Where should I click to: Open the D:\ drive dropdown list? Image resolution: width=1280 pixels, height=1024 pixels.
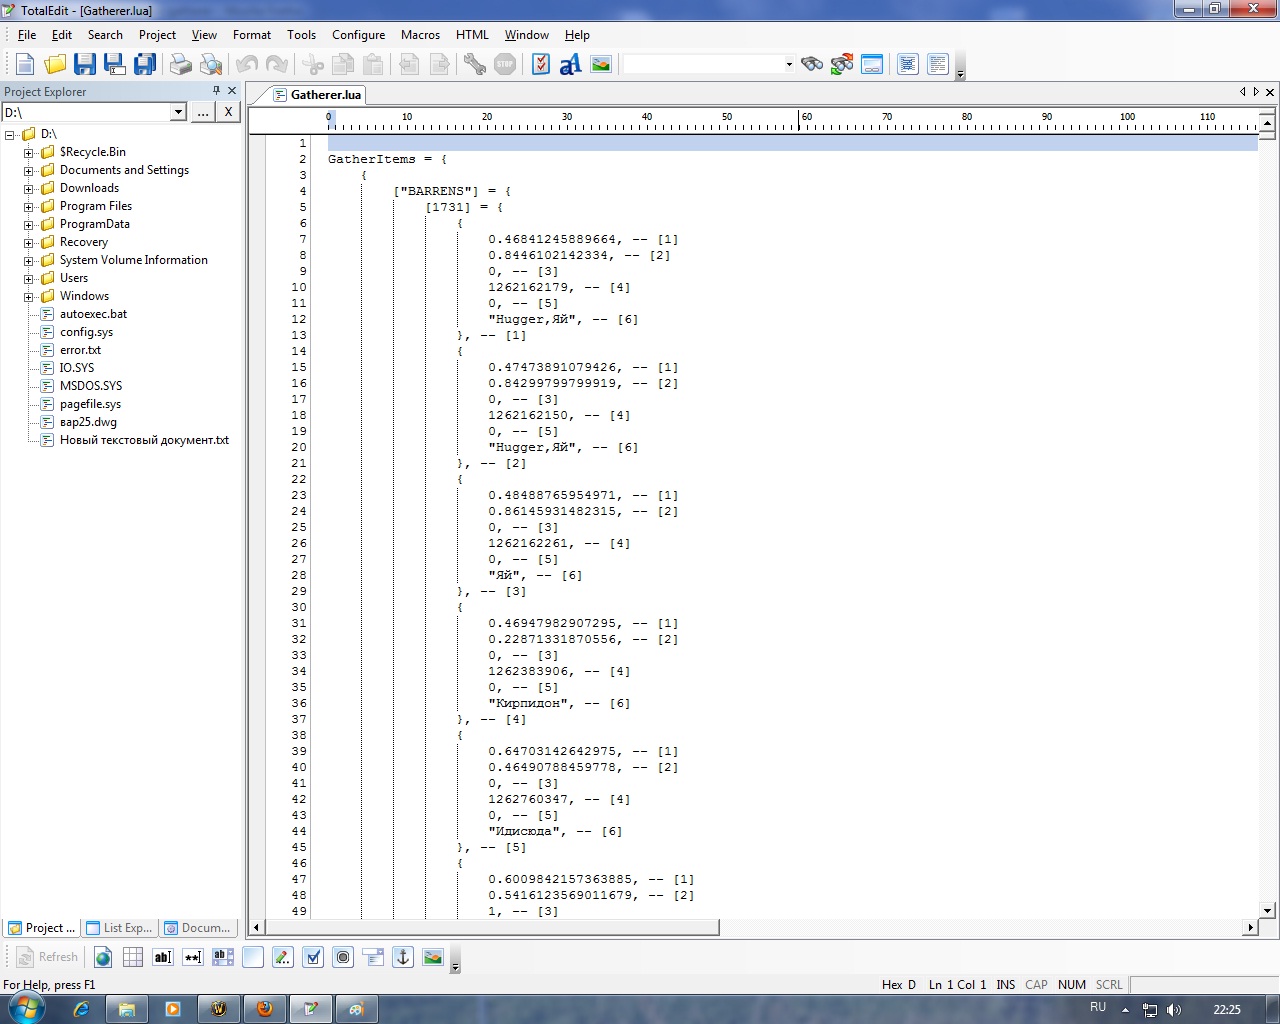(178, 113)
